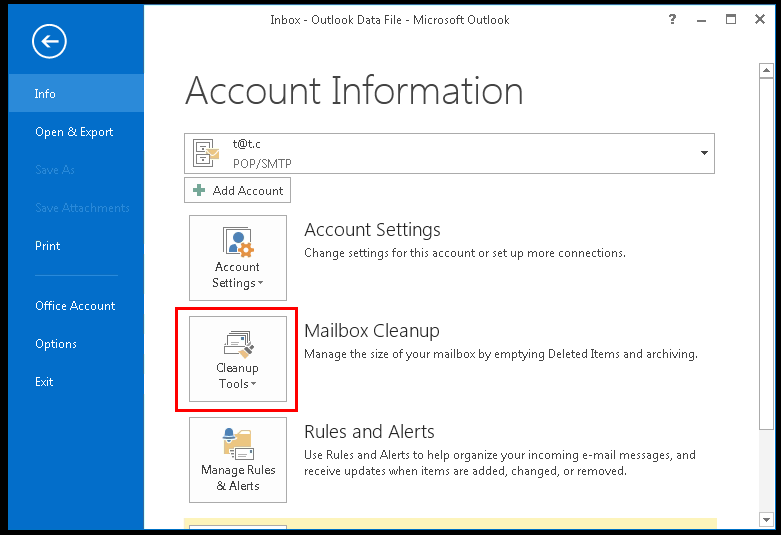Maximize the Outlook window
Image resolution: width=781 pixels, height=535 pixels.
(731, 19)
